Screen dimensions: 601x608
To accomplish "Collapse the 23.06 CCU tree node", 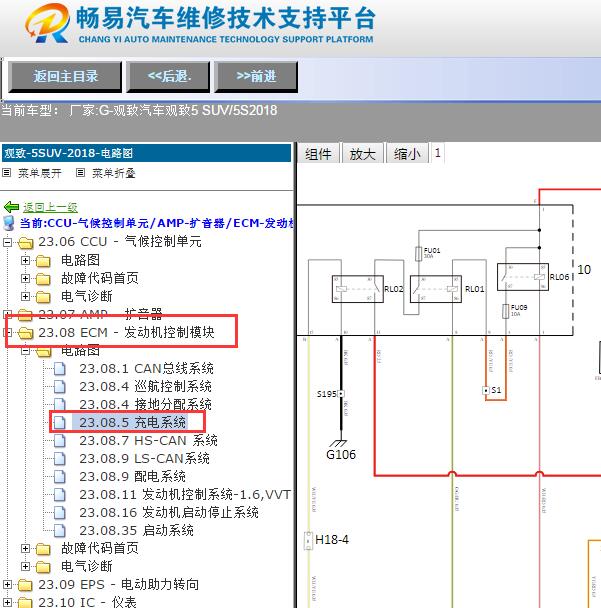I will (x=7, y=242).
